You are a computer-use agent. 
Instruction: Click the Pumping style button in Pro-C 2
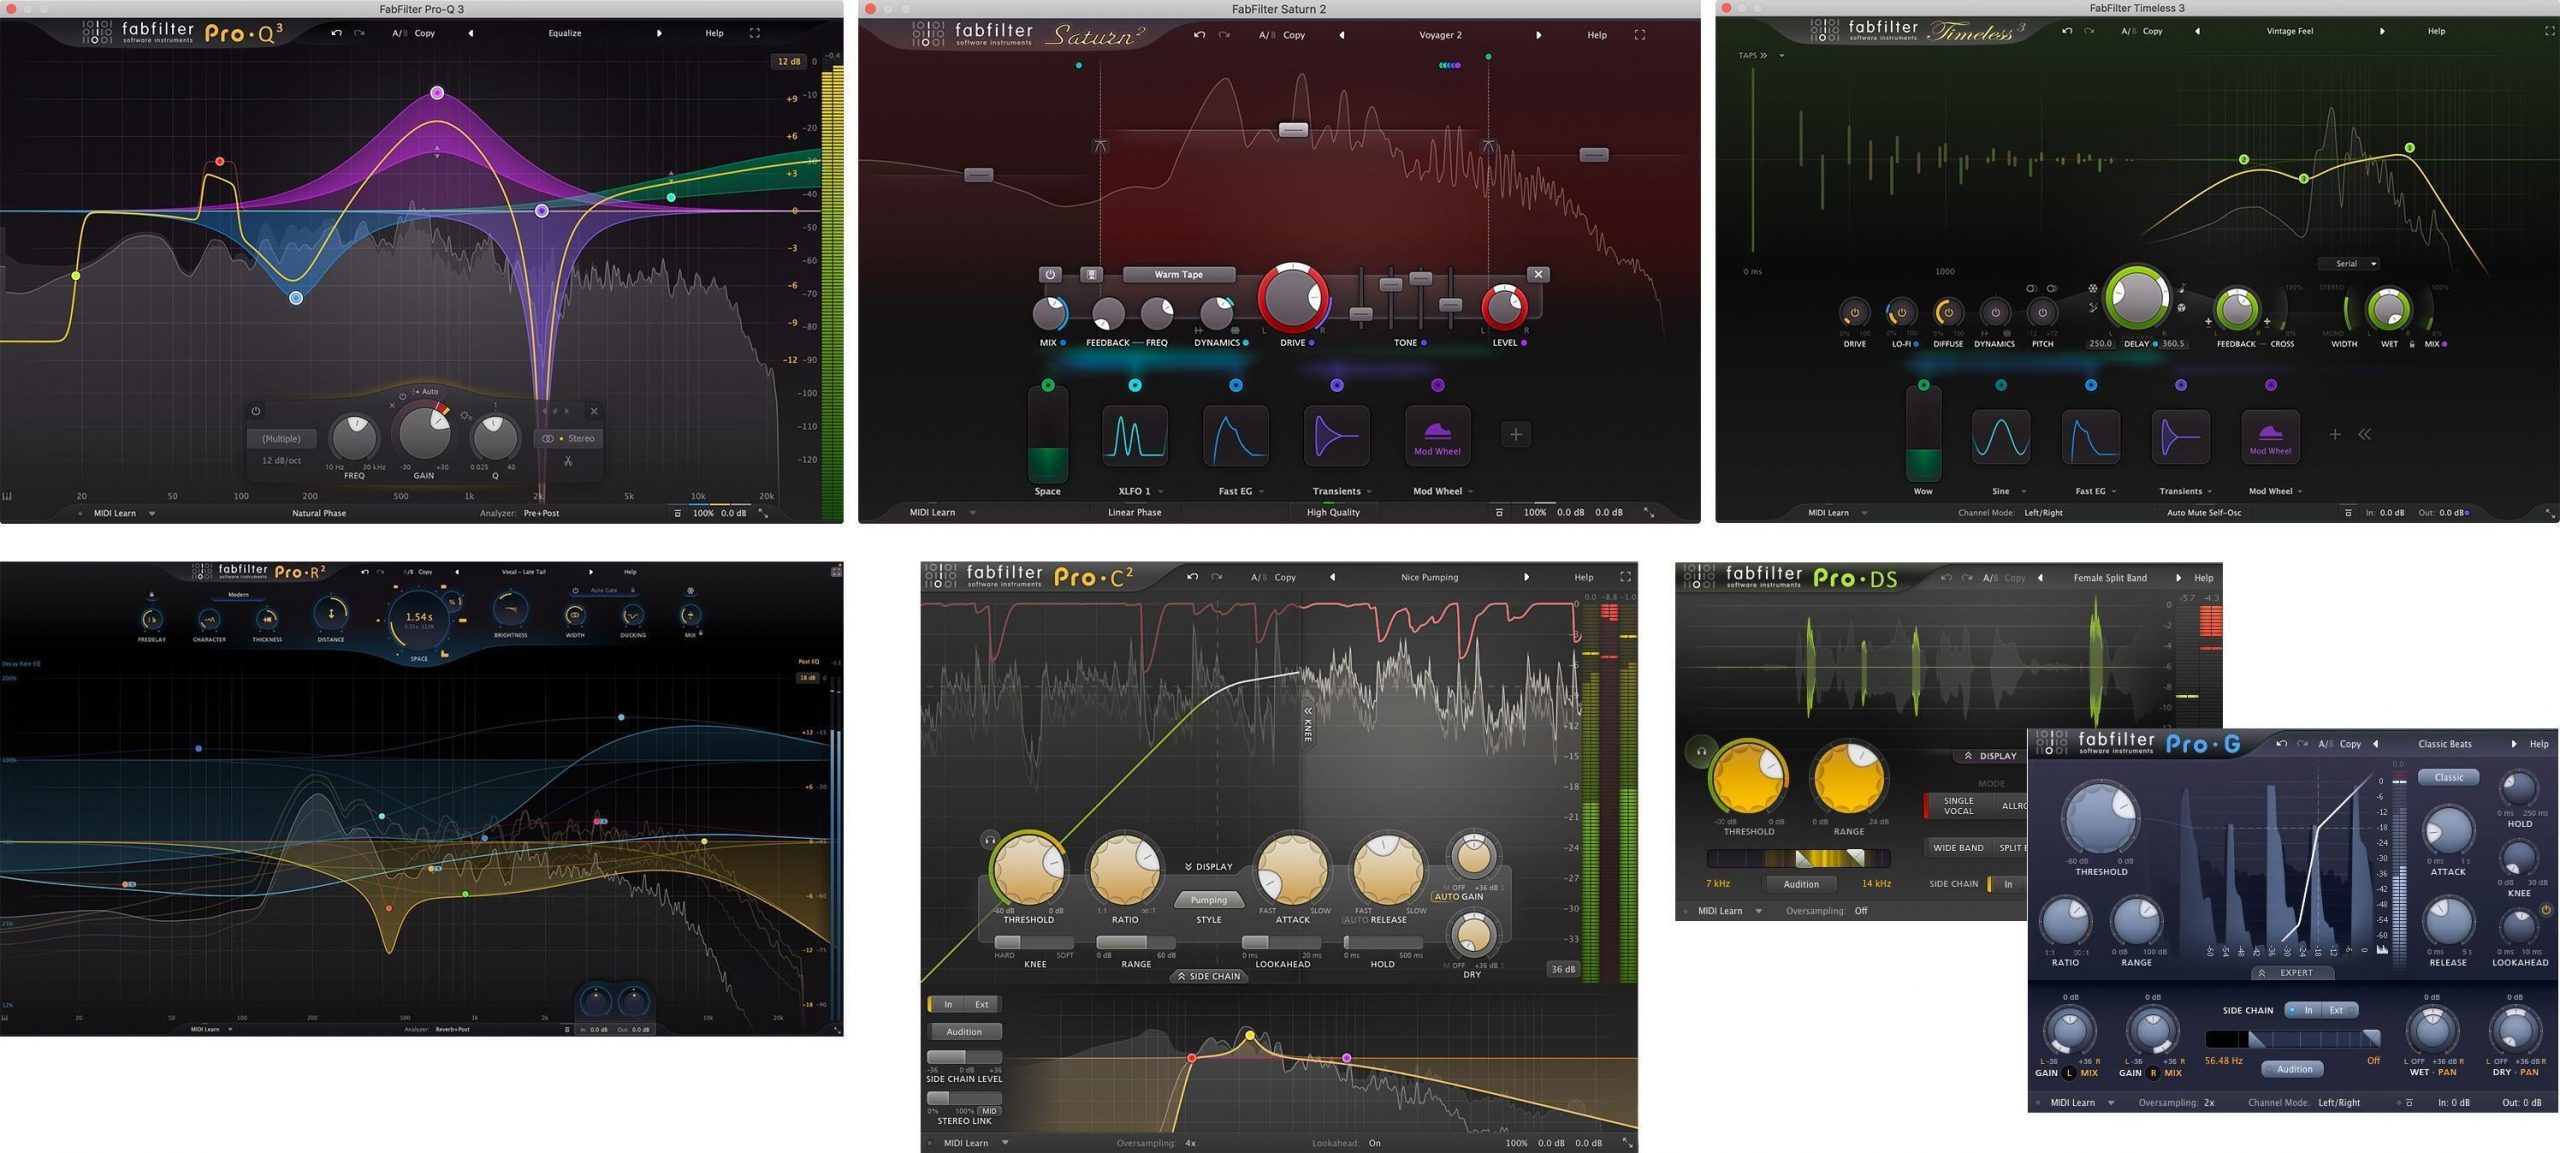1208,900
